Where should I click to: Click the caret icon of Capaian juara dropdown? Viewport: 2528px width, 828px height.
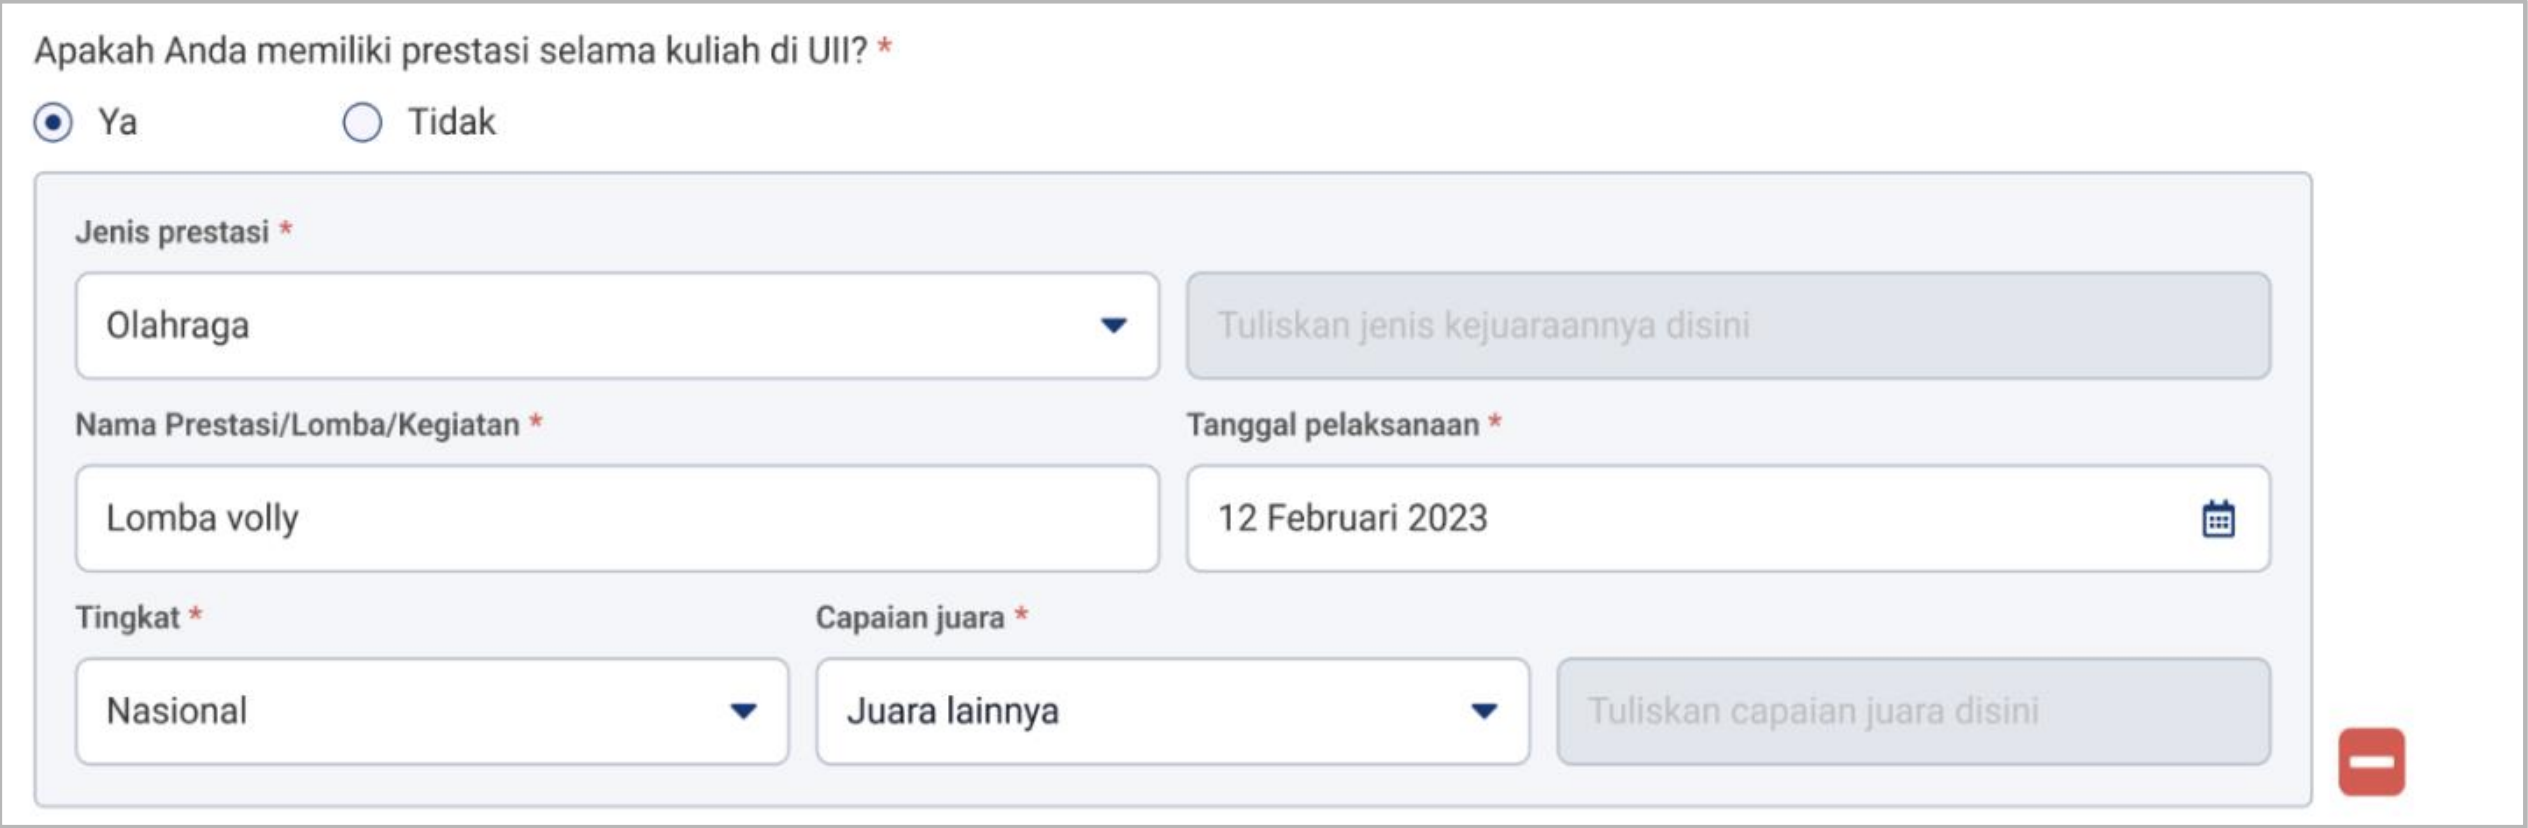pyautogui.click(x=1484, y=711)
